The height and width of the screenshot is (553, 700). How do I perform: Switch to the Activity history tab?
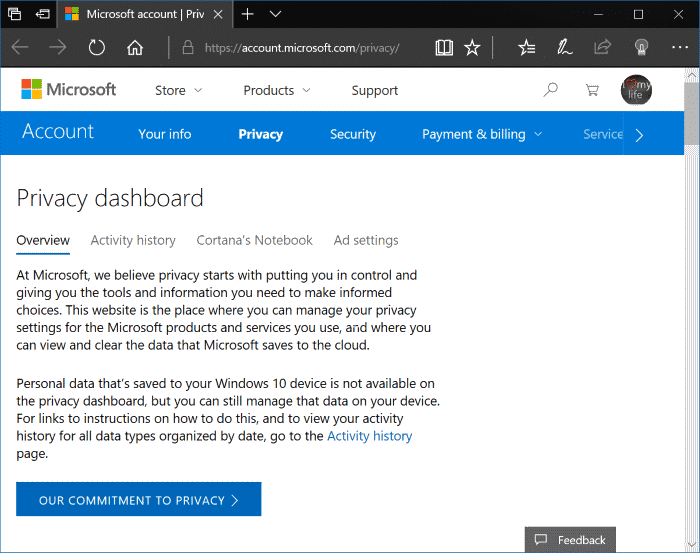[x=133, y=241]
